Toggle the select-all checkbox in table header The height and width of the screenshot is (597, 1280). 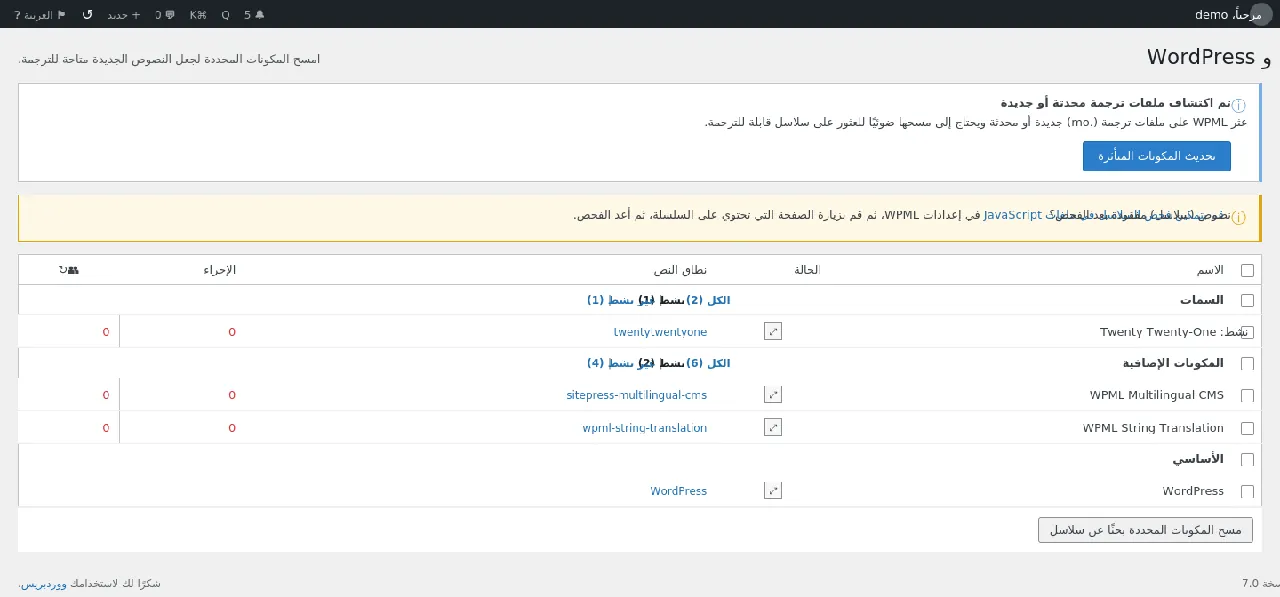[x=1247, y=270]
